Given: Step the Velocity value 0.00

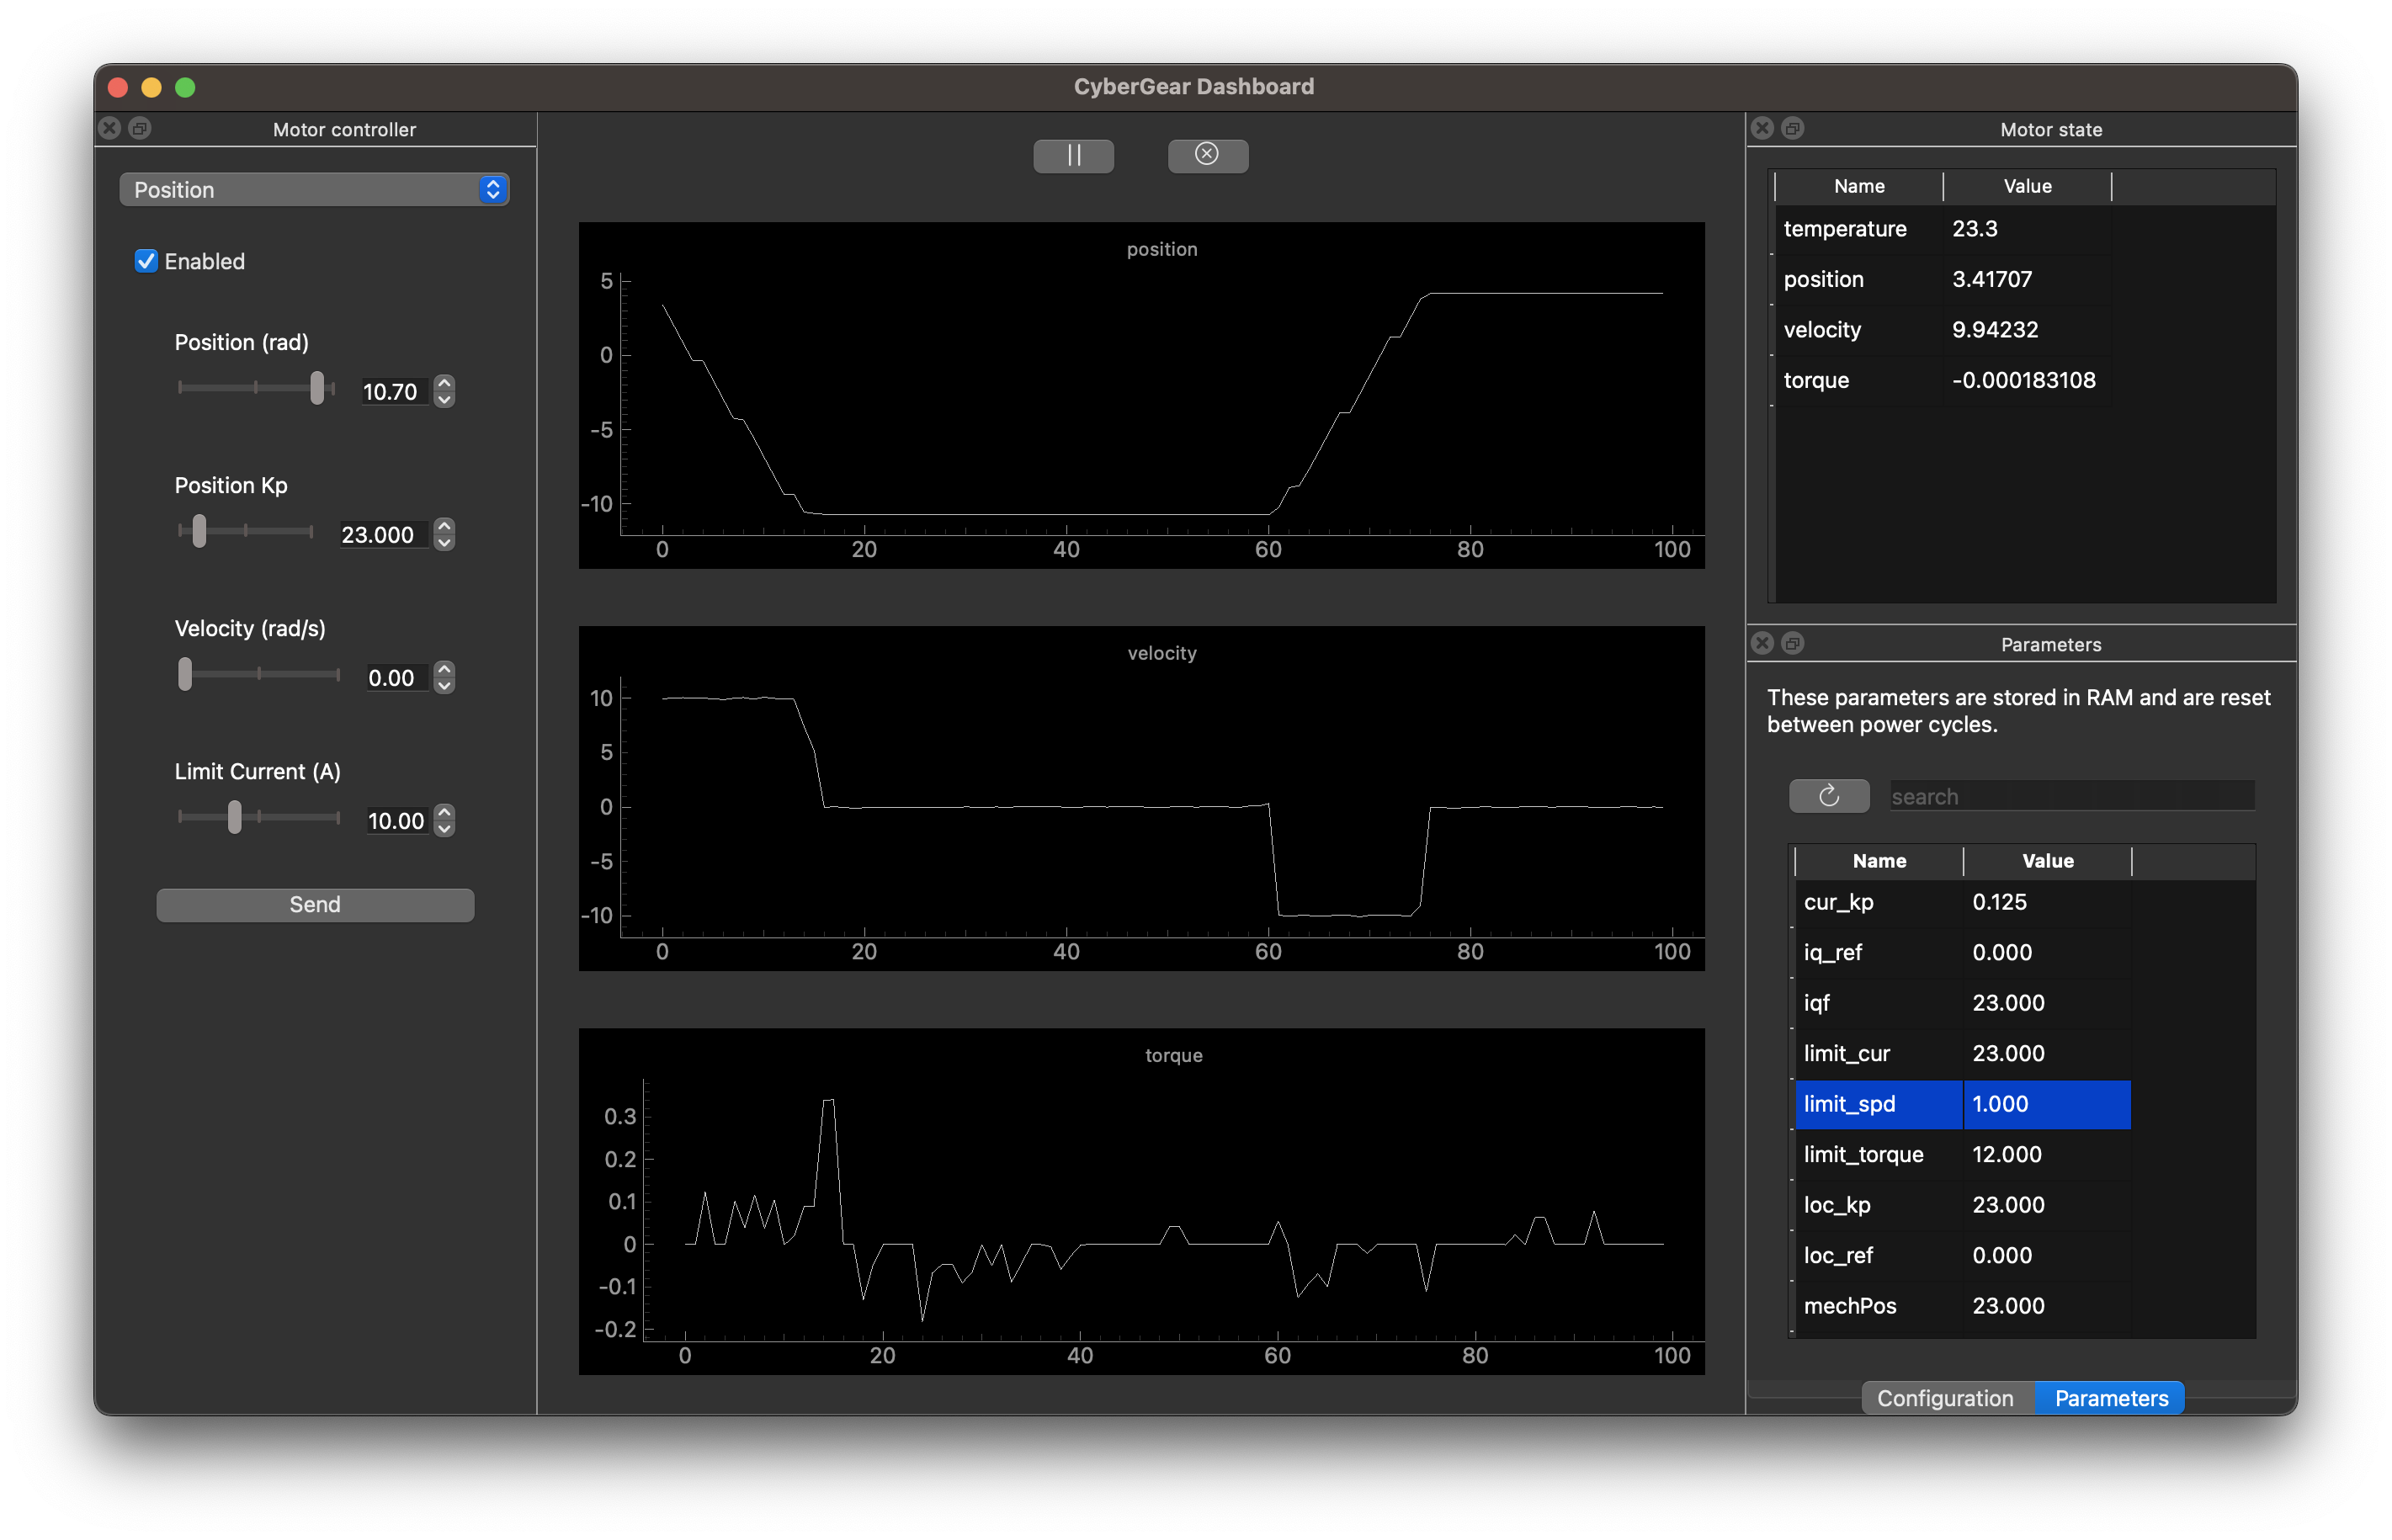Looking at the screenshot, I should click(x=444, y=677).
